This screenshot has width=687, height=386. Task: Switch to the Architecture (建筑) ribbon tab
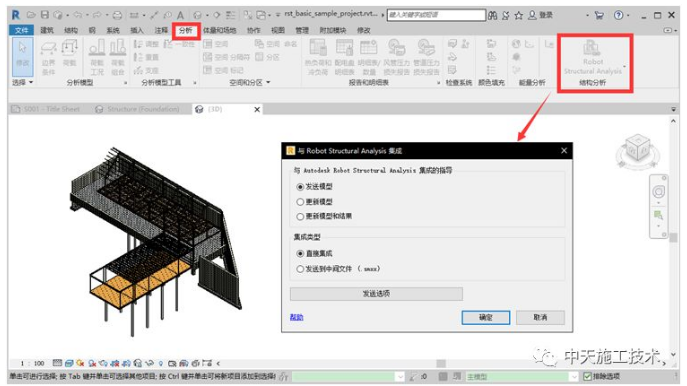[x=47, y=30]
